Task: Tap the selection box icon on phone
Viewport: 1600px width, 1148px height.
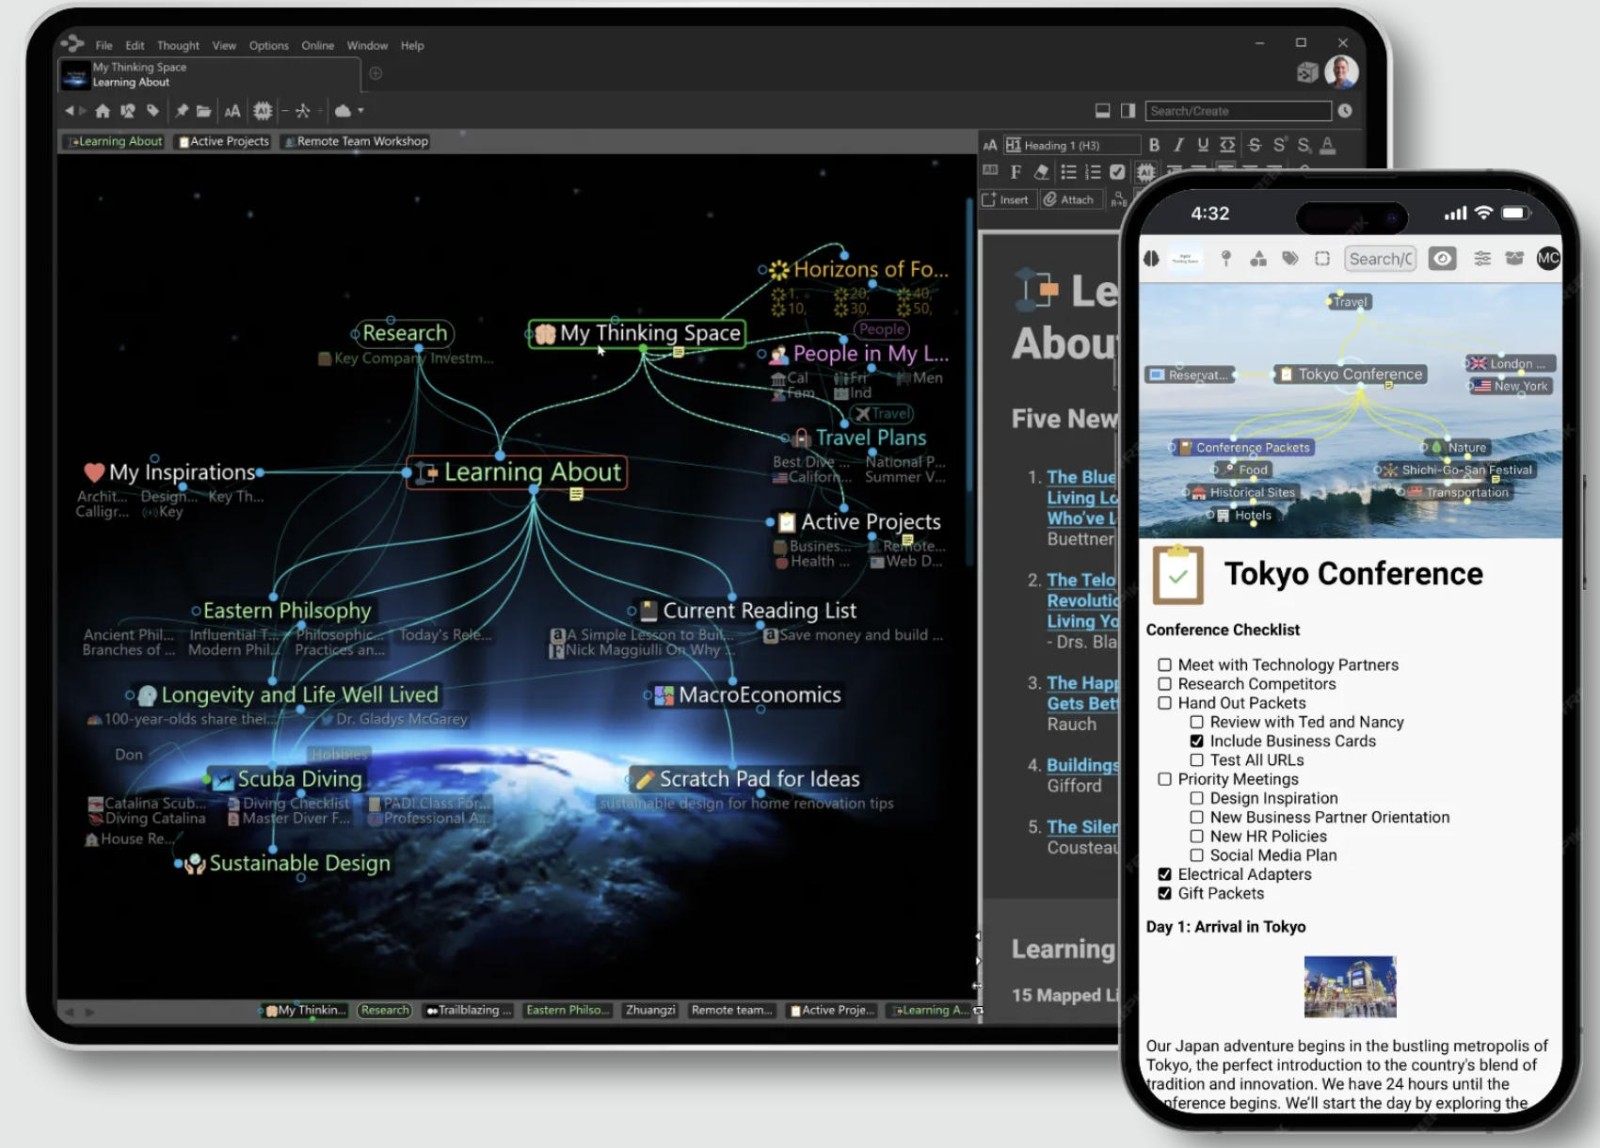Action: 1322,259
